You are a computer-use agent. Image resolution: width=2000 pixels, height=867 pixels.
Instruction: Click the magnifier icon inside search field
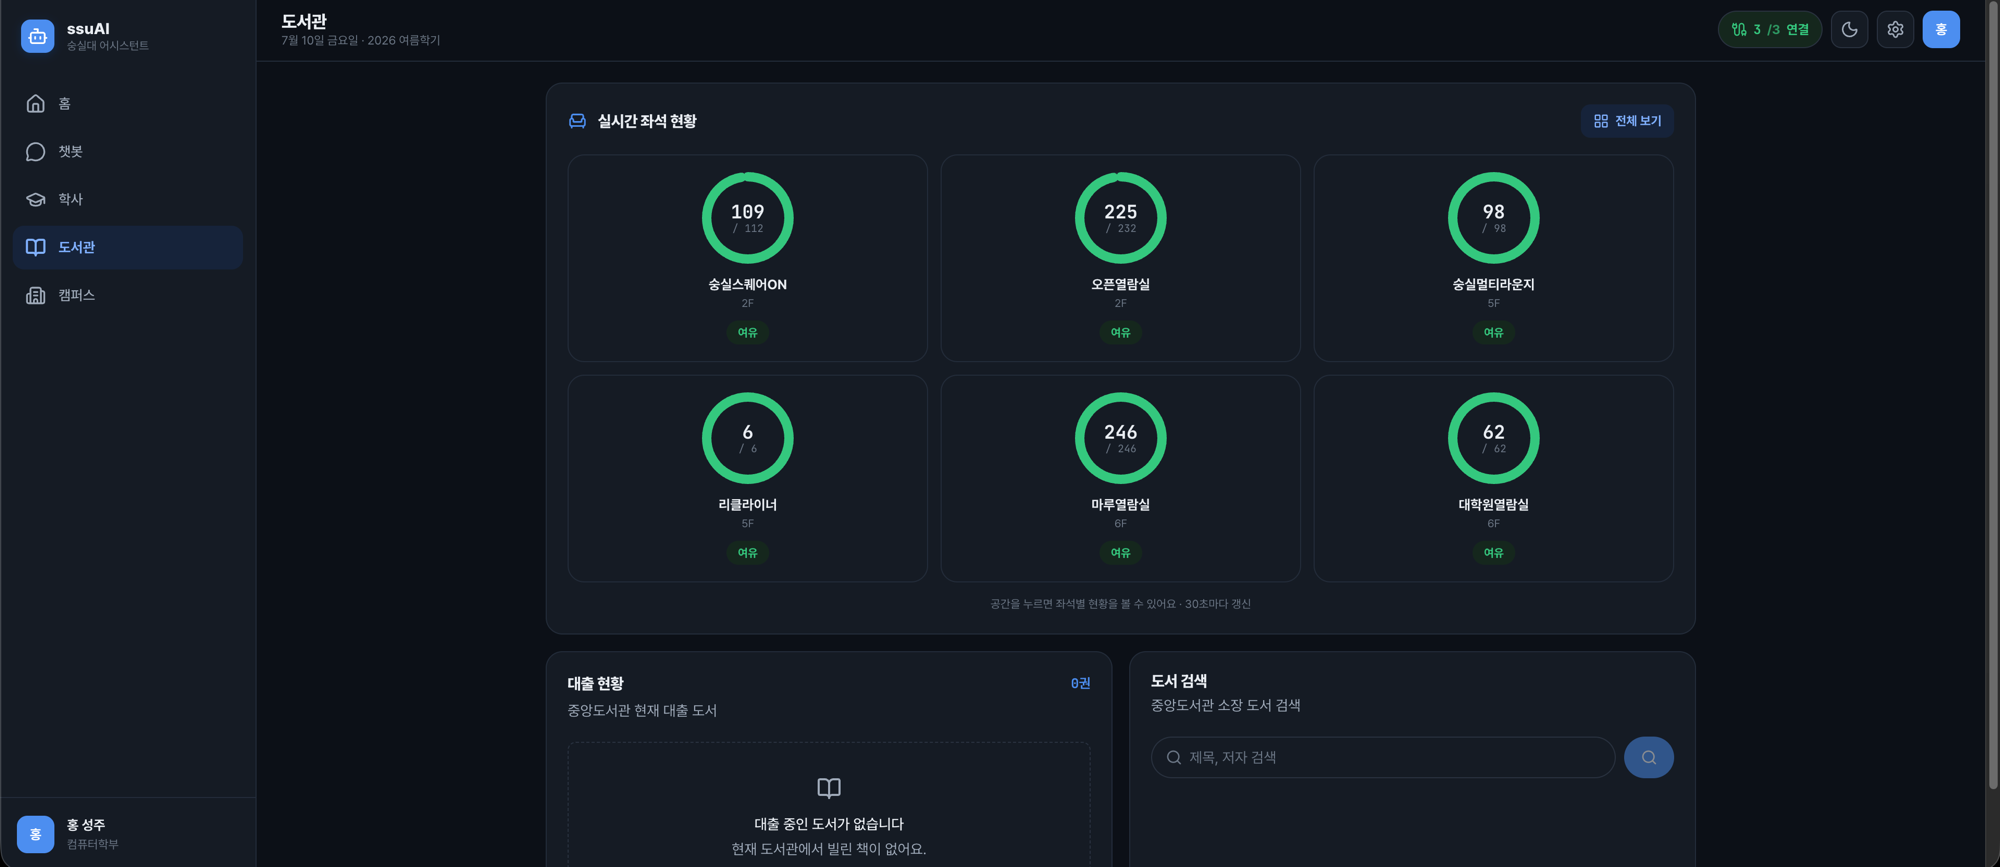point(1174,758)
